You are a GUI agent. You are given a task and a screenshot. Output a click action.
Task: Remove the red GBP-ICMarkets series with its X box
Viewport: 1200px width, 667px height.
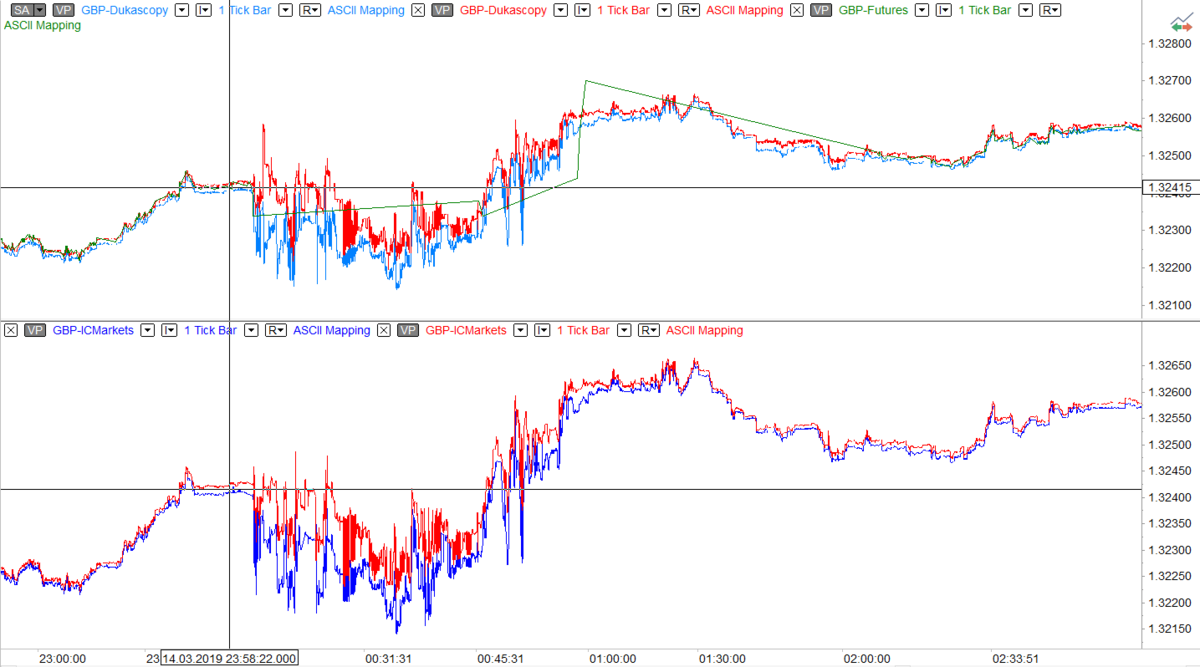coord(384,330)
